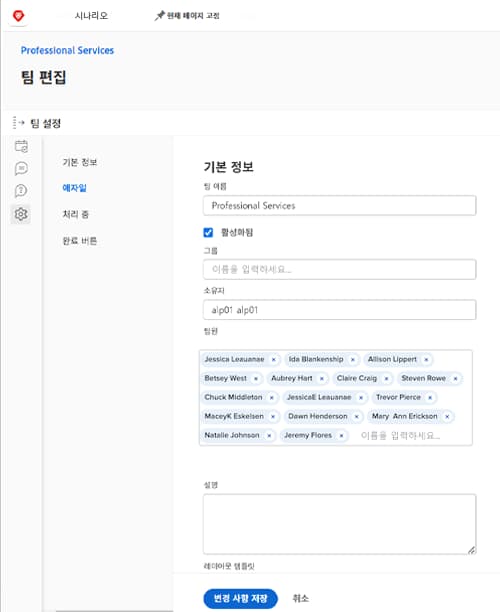500x612 pixels.
Task: Click the description textarea resize handle
Action: (472, 550)
